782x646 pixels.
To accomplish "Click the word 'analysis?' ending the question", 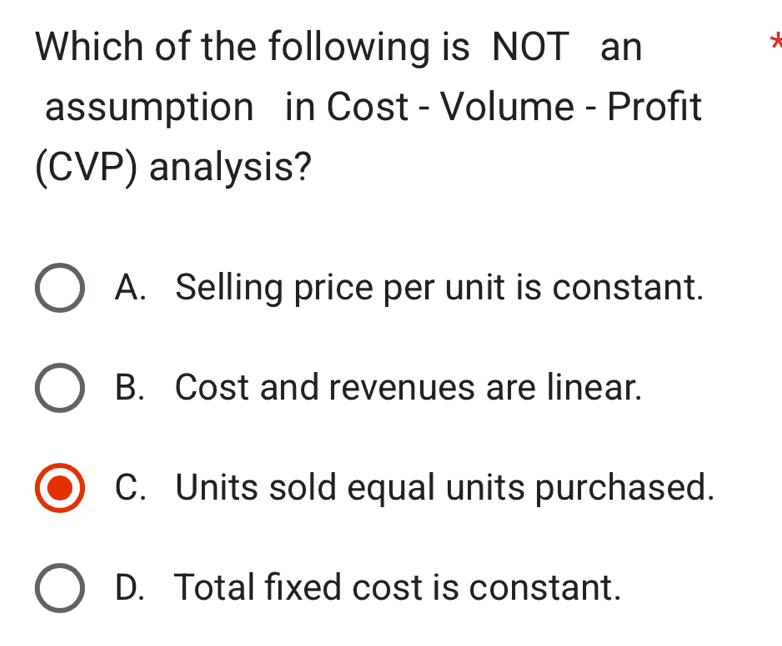I will click(x=230, y=168).
